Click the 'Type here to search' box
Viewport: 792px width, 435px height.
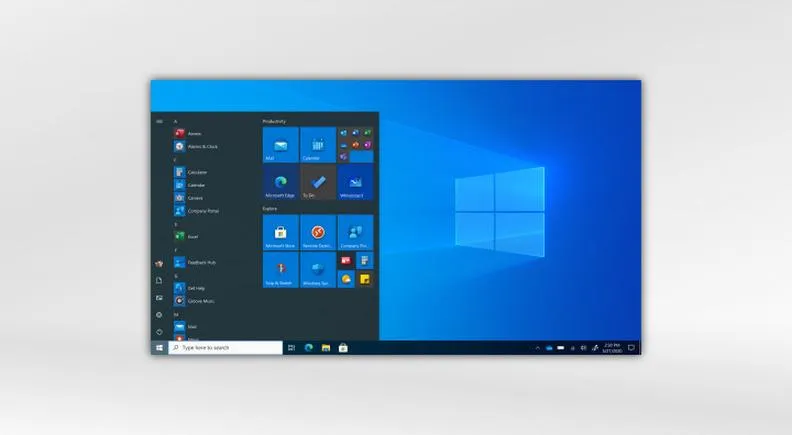[x=225, y=348]
